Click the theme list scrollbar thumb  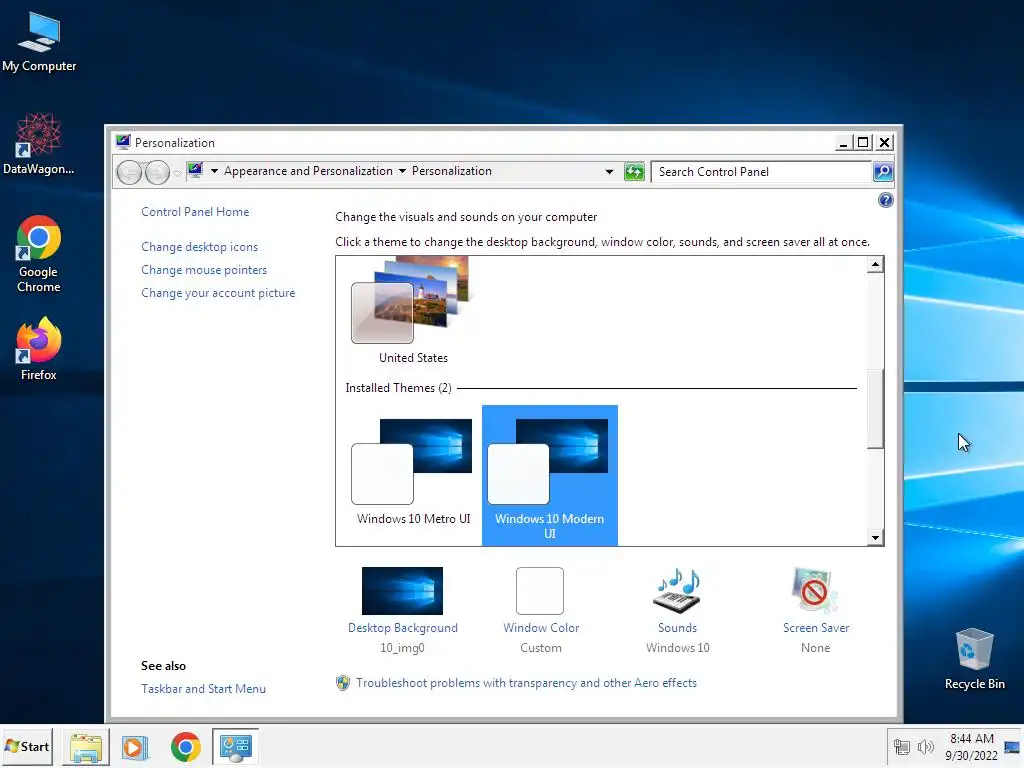pyautogui.click(x=875, y=409)
